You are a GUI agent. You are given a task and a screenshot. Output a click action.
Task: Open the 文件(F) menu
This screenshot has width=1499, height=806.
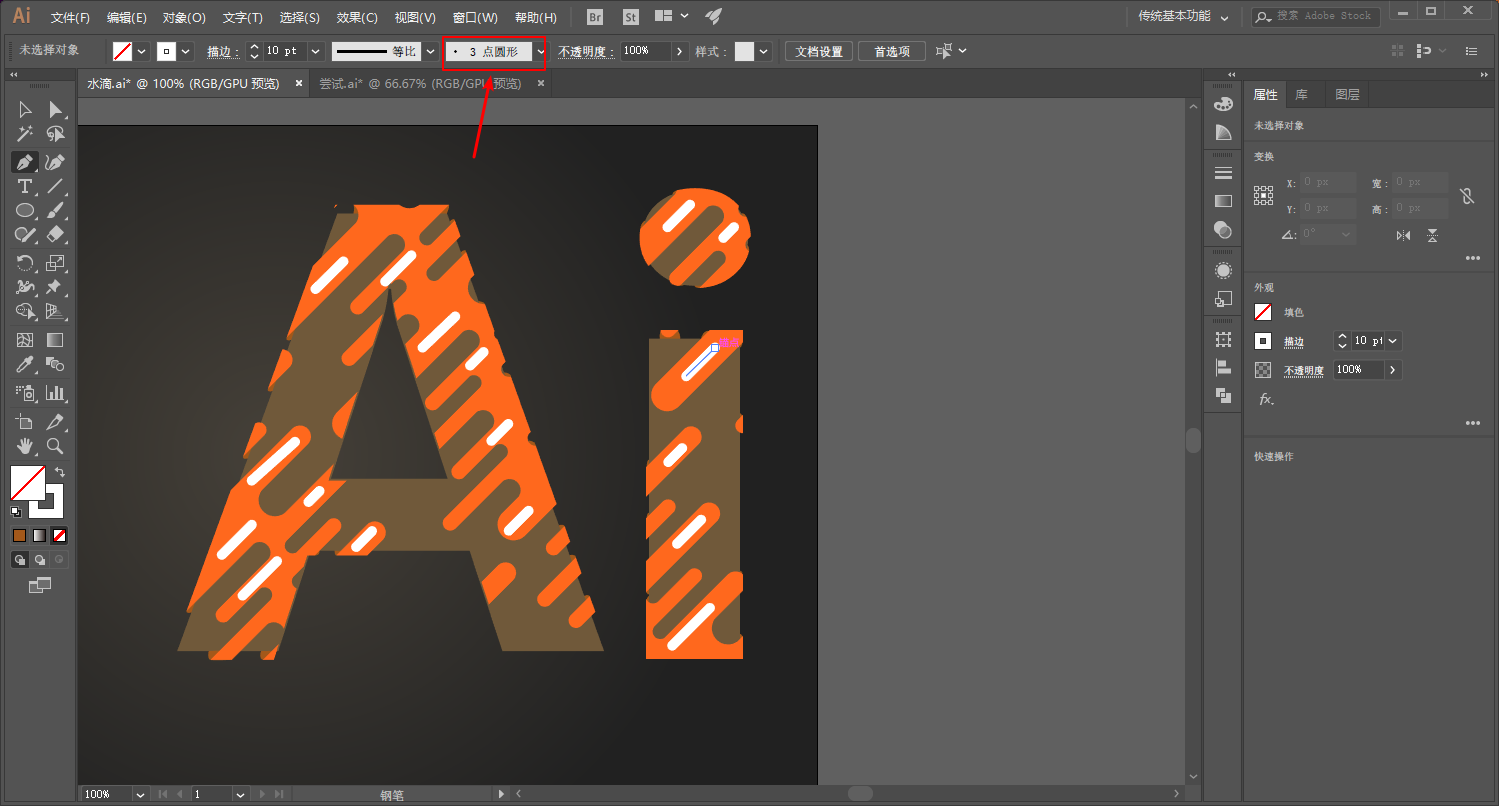(70, 17)
